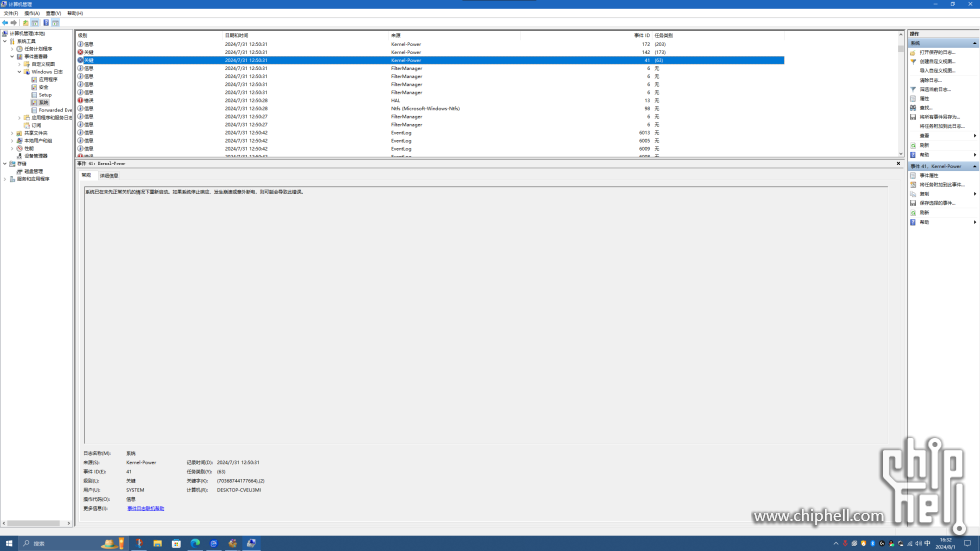The height and width of the screenshot is (551, 980).
Task: Select 磁盘管理 (Disk Management) in tree
Action: pyautogui.click(x=34, y=171)
